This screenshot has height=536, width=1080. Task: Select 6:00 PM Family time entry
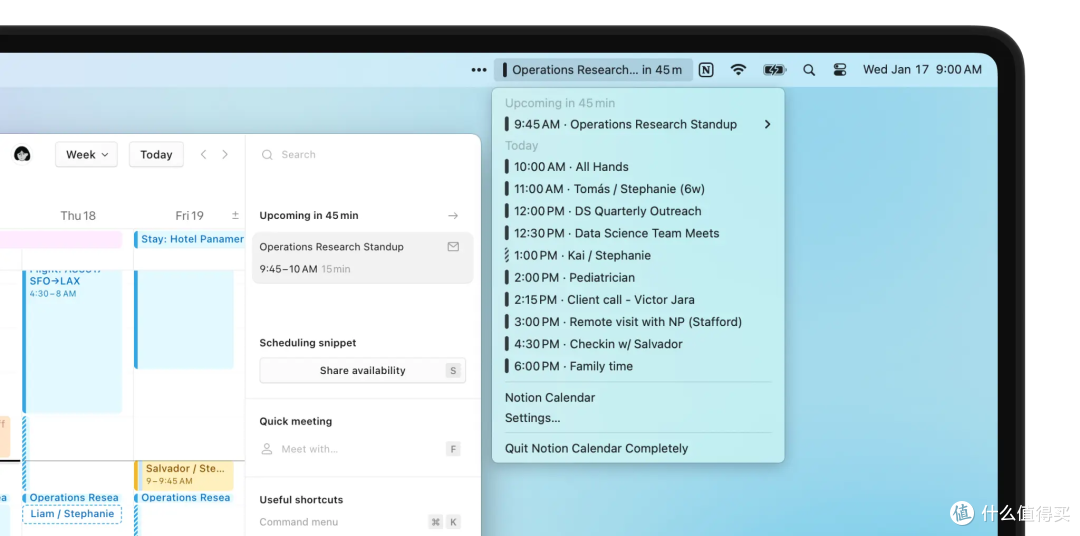click(638, 366)
